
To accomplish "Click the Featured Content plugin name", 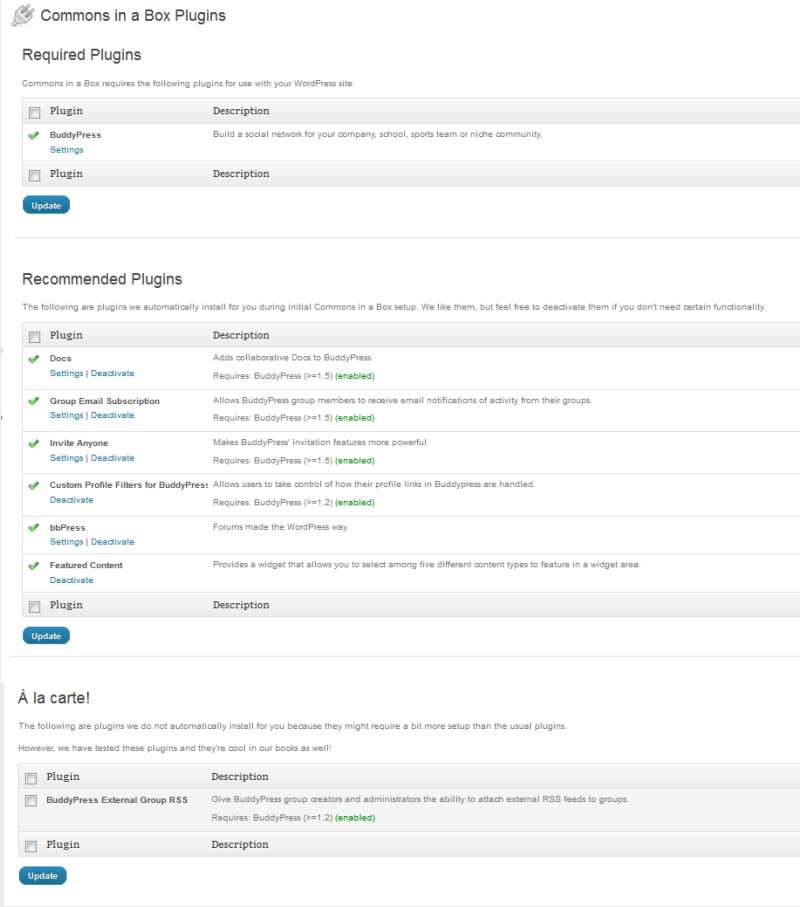I will point(86,565).
